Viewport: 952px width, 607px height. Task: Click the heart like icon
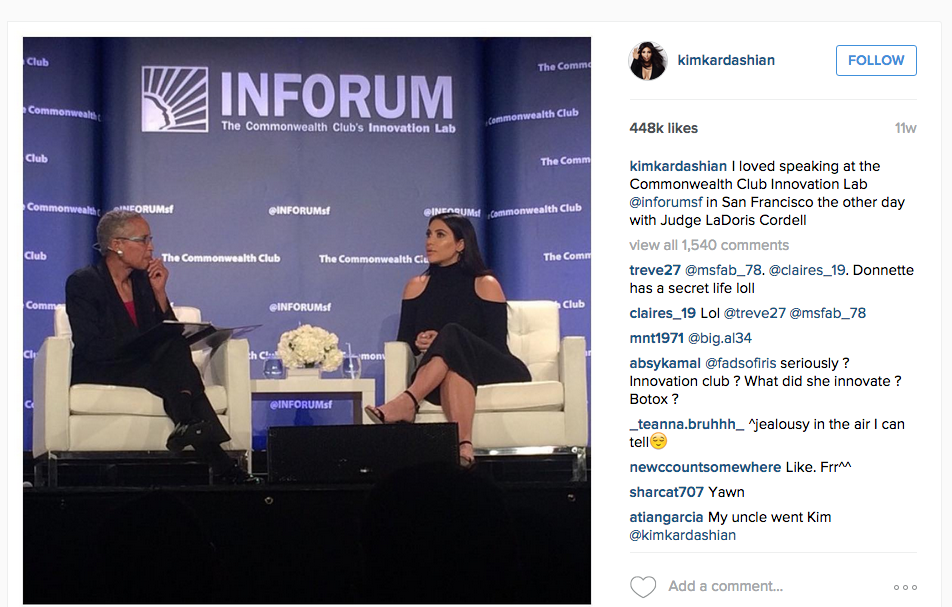point(643,587)
